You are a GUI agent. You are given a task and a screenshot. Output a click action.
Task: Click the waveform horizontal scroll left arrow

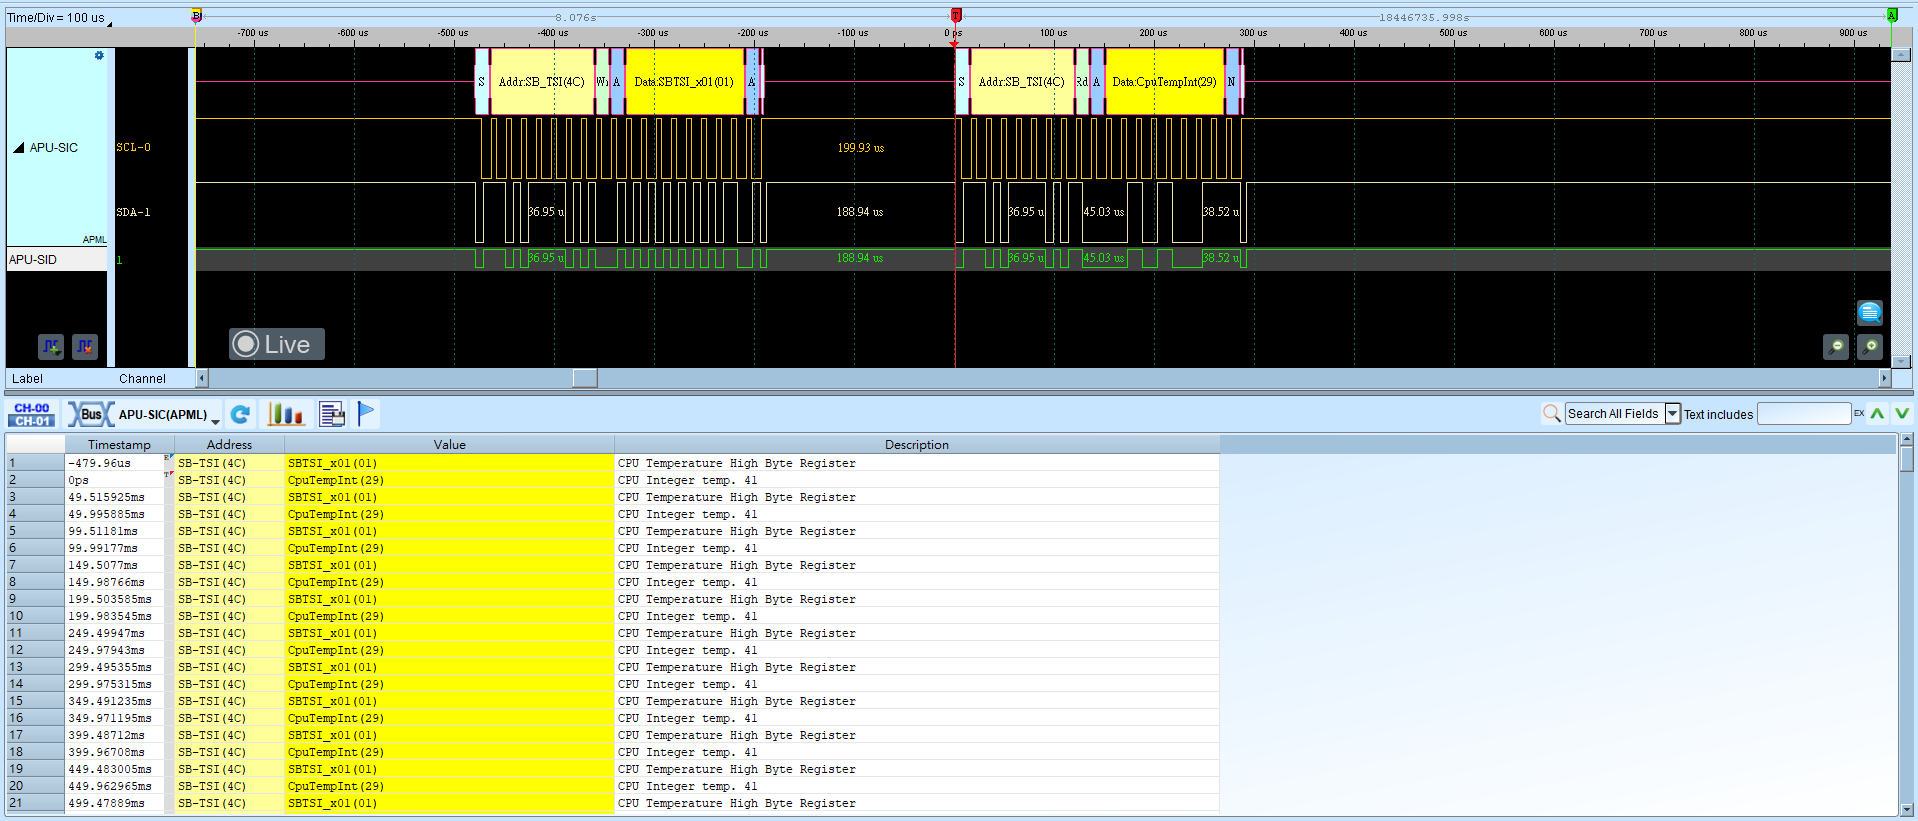click(202, 378)
